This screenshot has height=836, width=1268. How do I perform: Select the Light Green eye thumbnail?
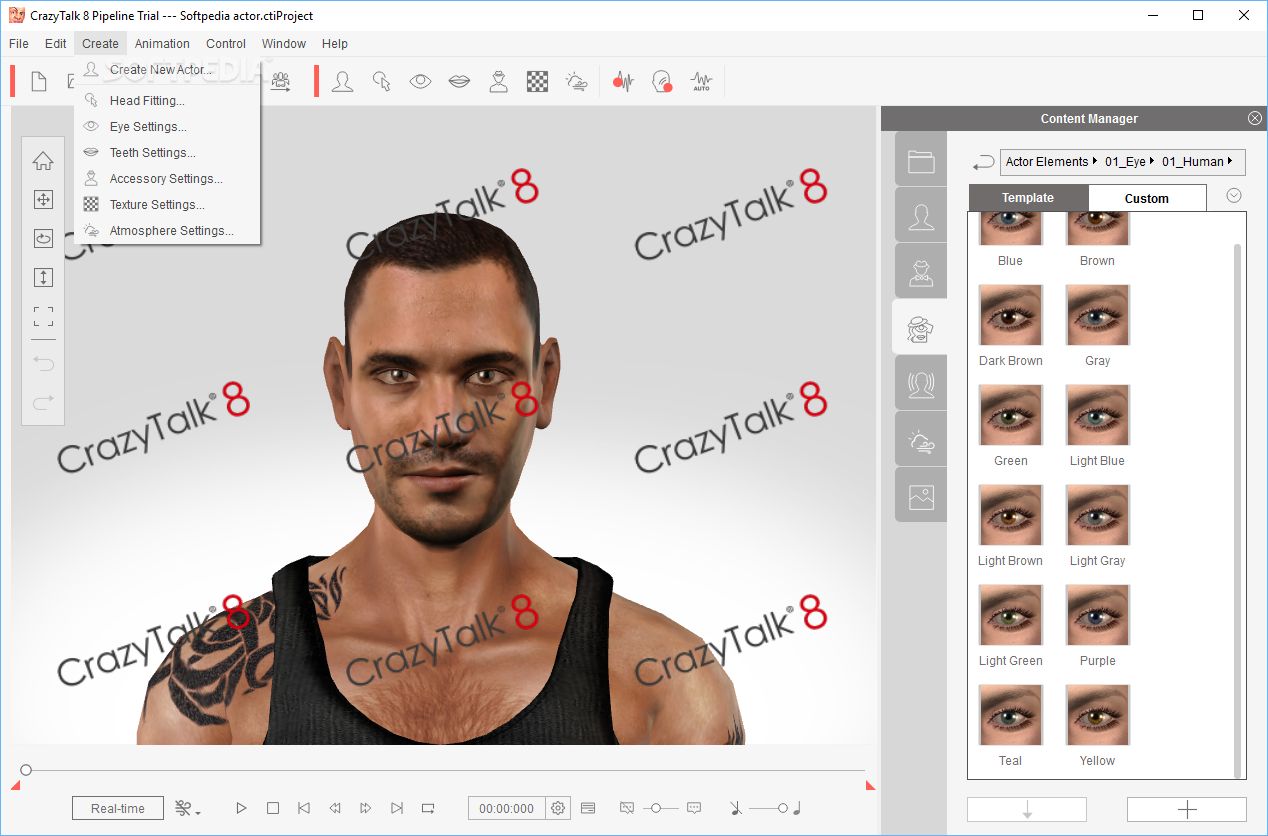pos(1010,616)
